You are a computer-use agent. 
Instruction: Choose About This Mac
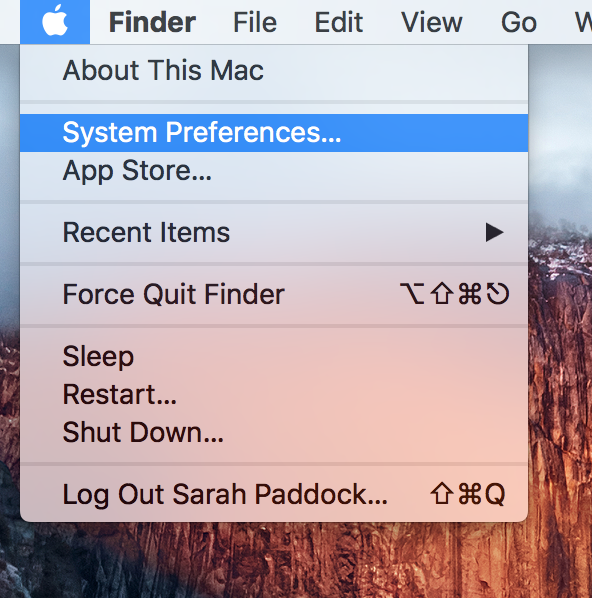point(274,71)
